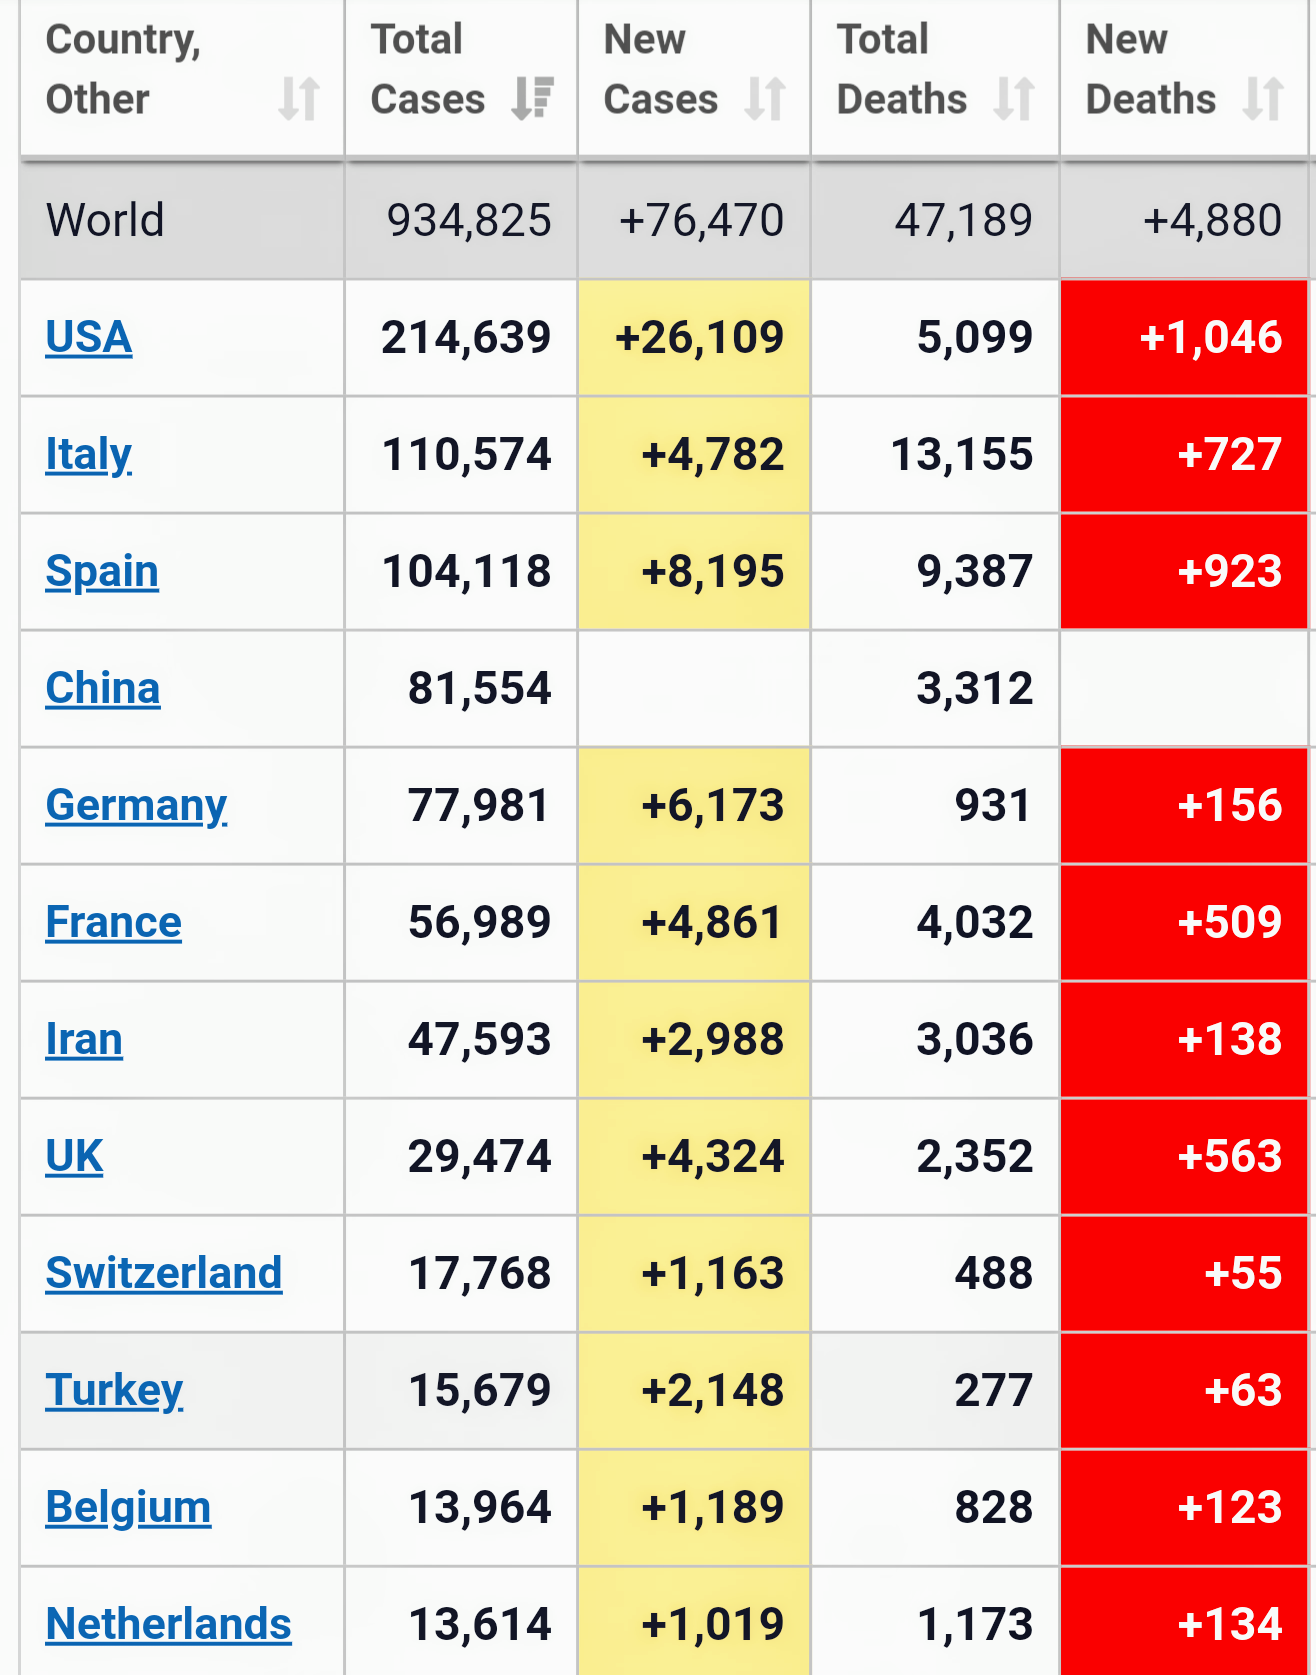The height and width of the screenshot is (1675, 1316).
Task: Select USA new deaths red cell
Action: (1184, 337)
